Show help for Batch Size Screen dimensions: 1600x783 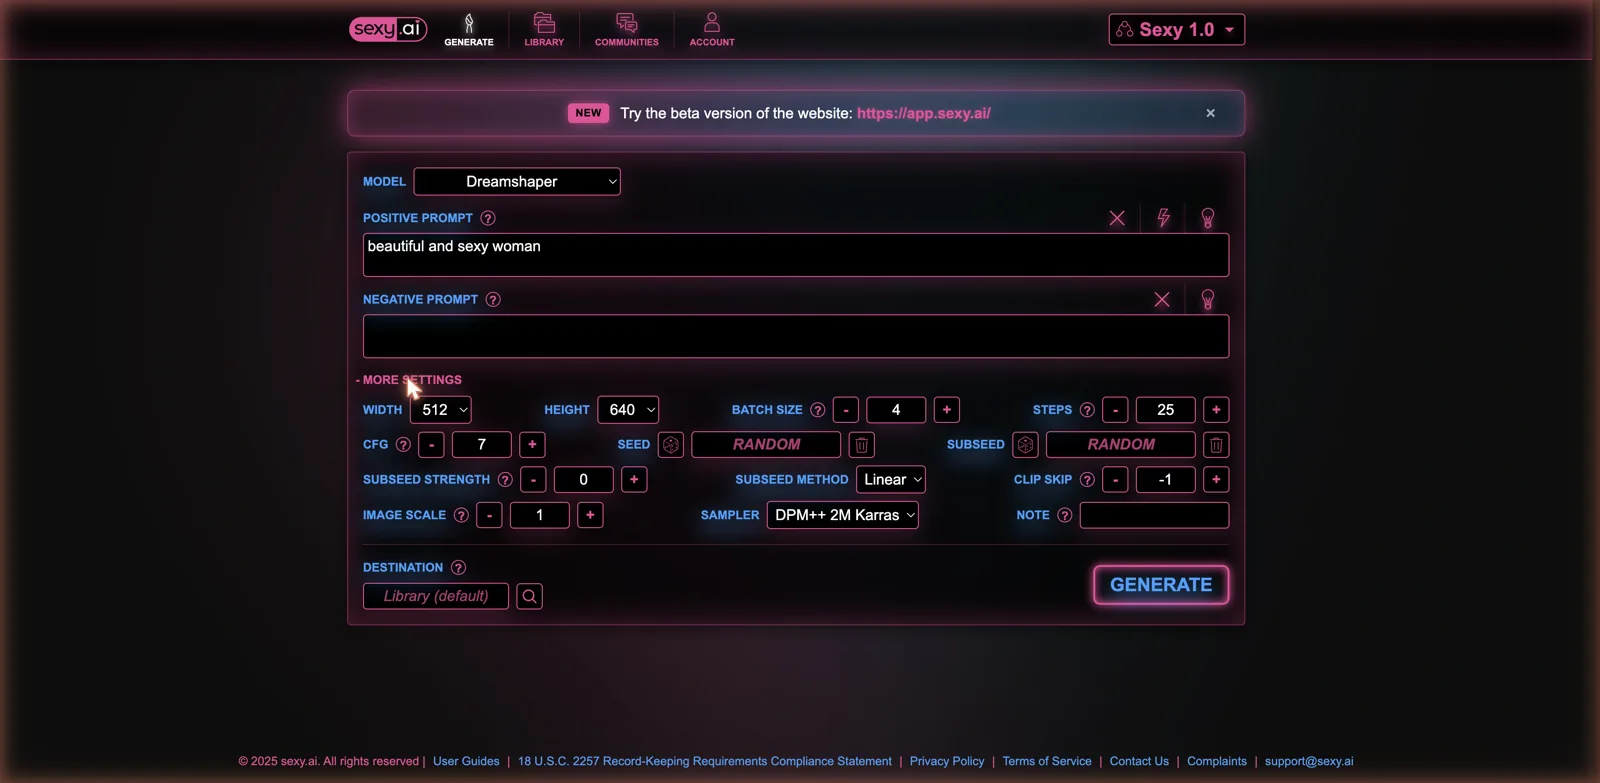(818, 410)
